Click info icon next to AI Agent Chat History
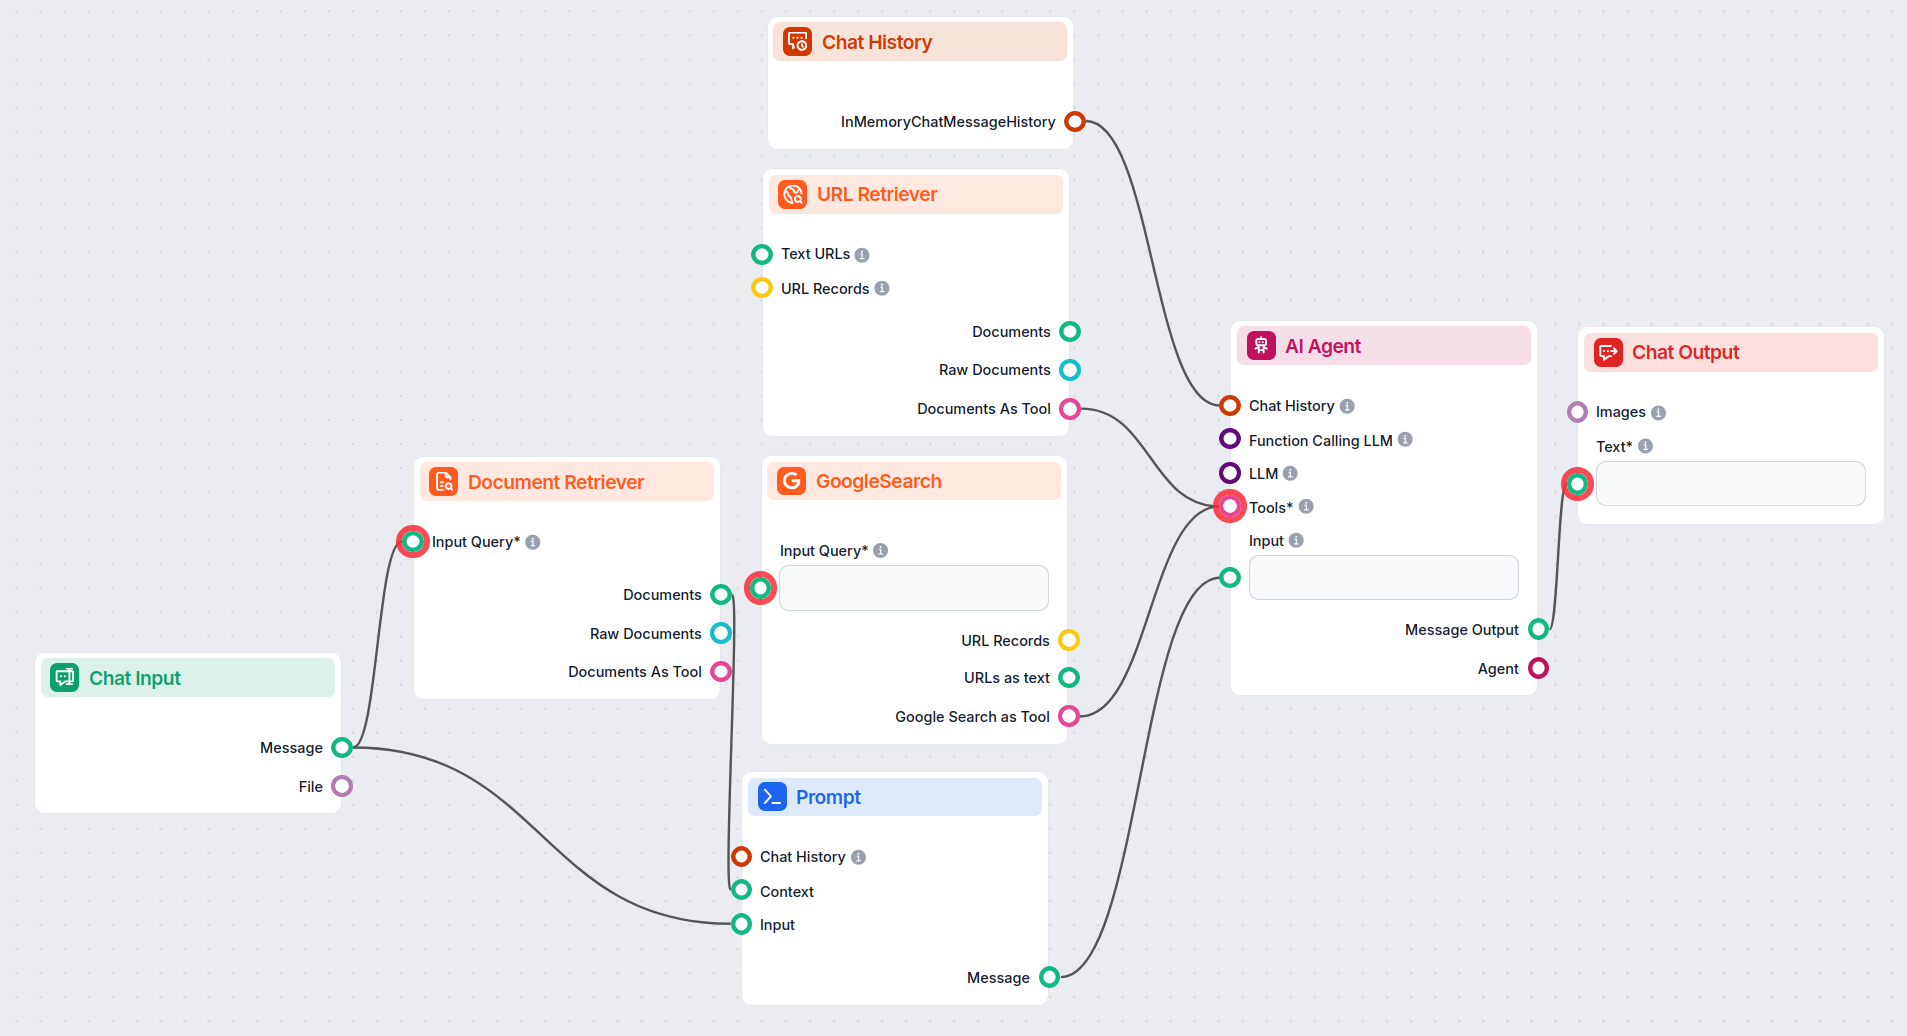Image resolution: width=1907 pixels, height=1036 pixels. point(1347,406)
